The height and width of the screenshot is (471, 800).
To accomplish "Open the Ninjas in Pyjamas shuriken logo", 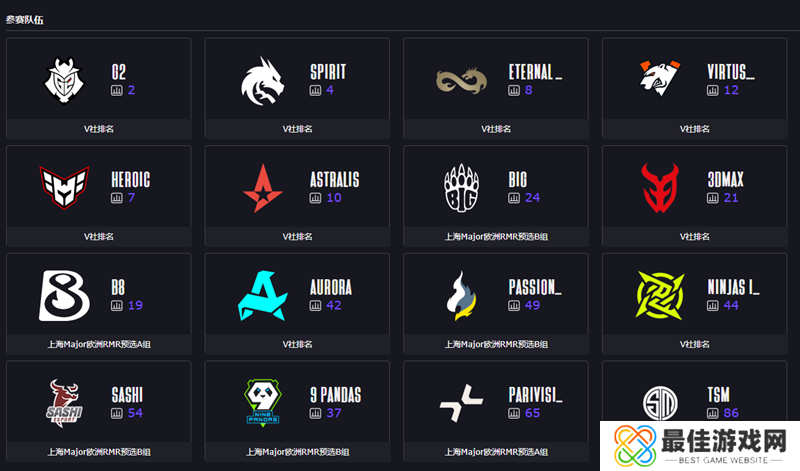I will (660, 295).
